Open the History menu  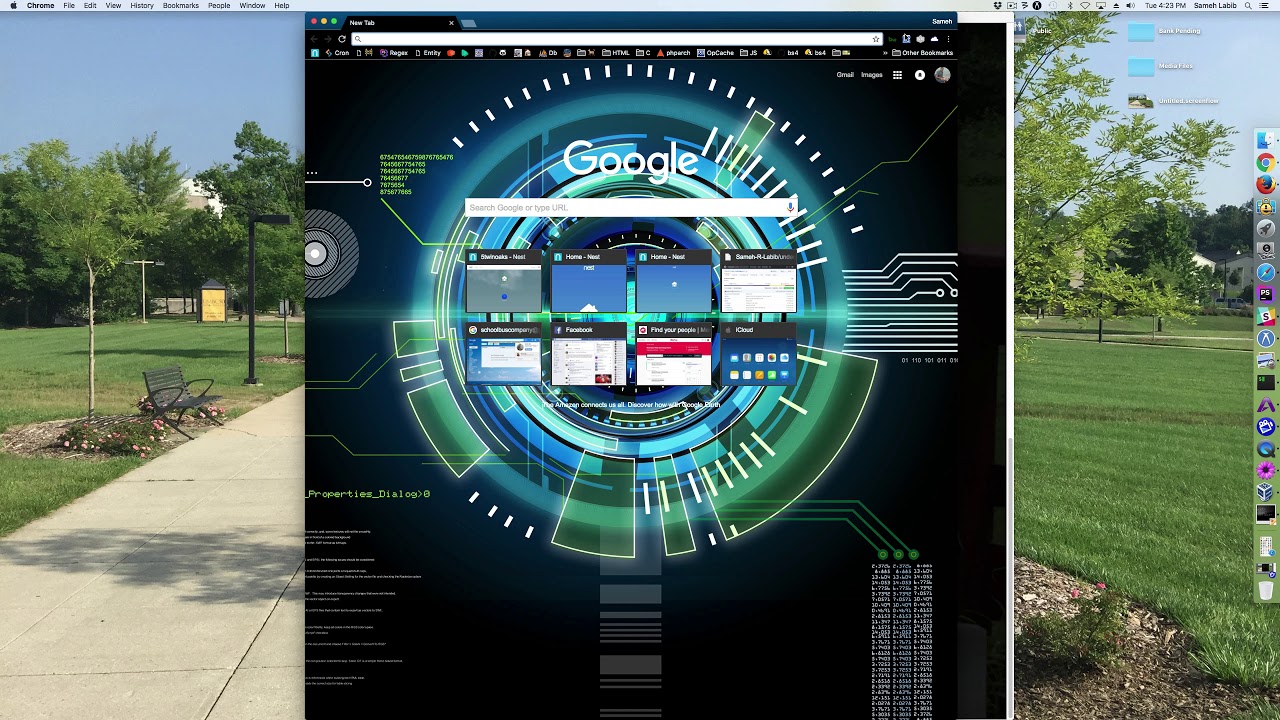tap(142, 6)
